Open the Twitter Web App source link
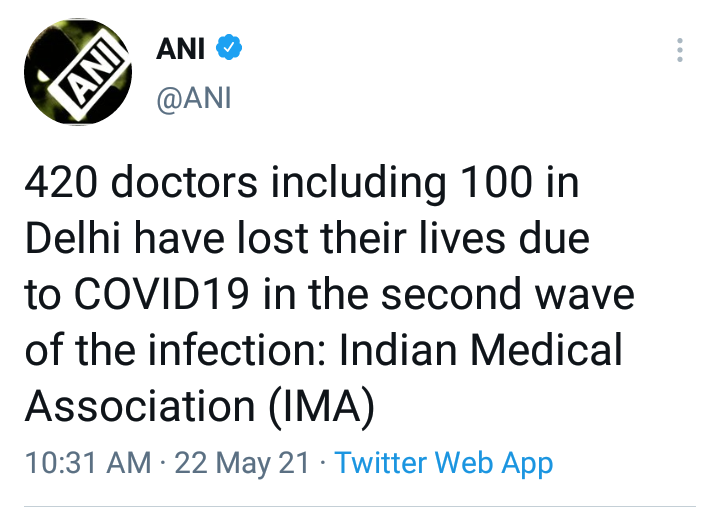 [443, 463]
